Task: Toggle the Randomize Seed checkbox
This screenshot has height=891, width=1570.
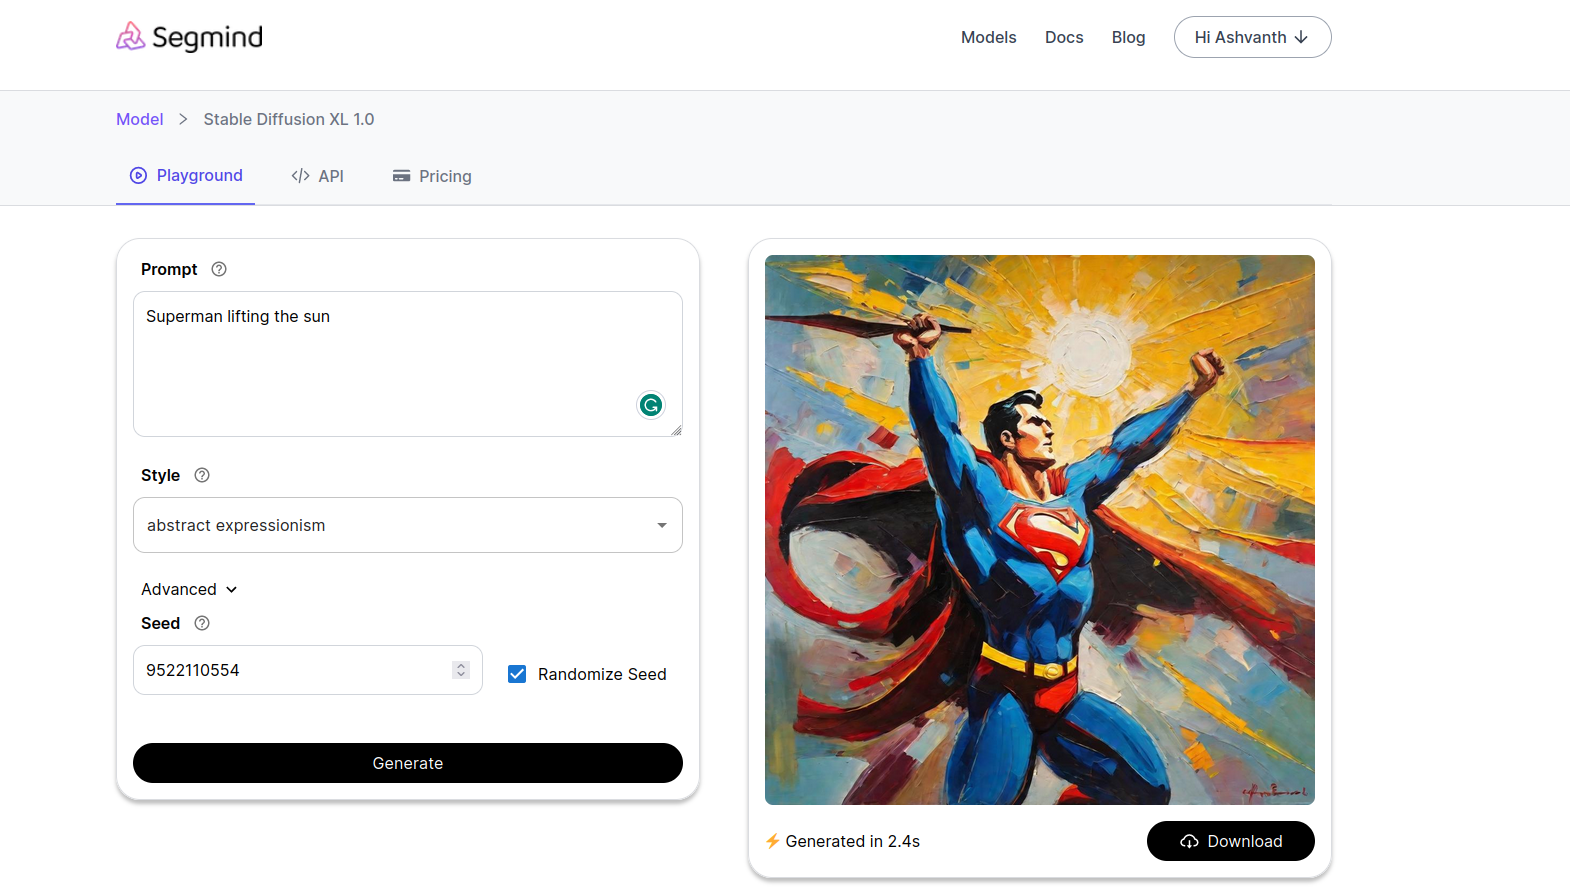Action: tap(517, 674)
